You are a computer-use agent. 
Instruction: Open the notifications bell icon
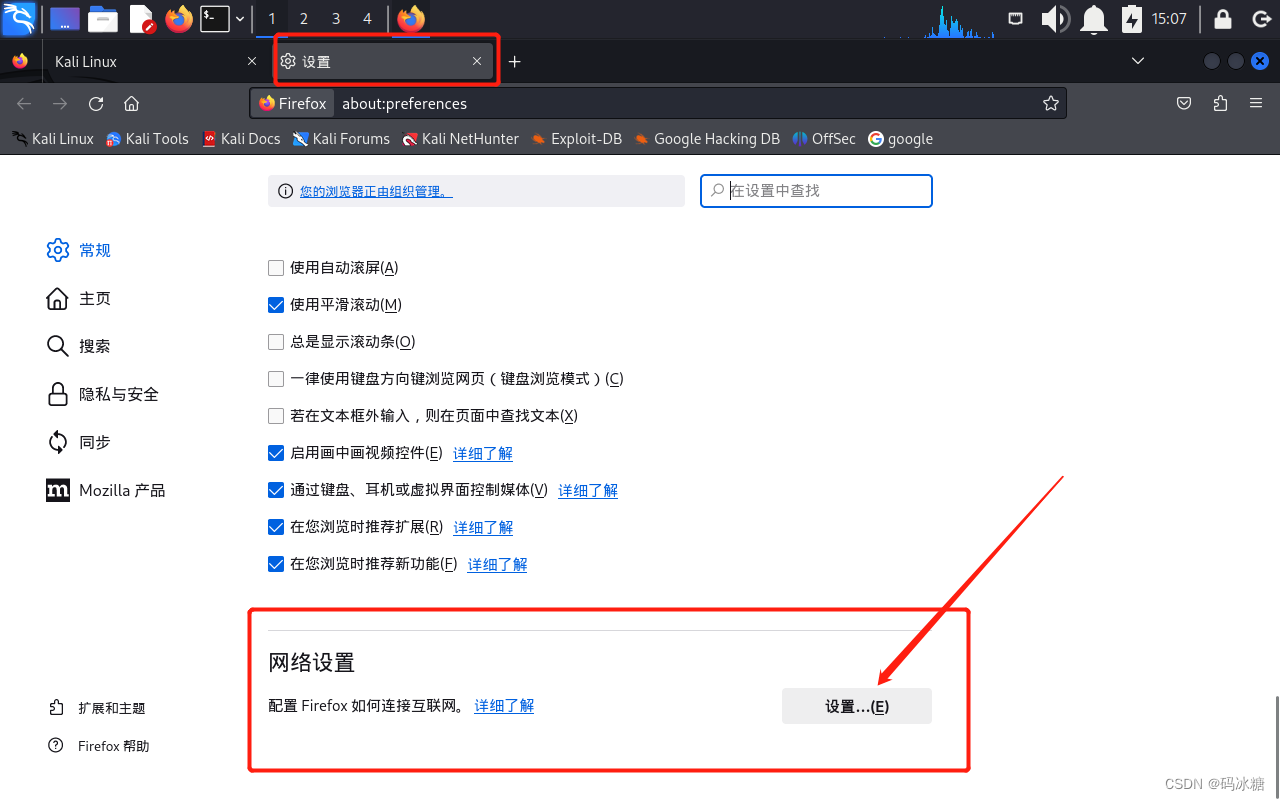pos(1095,19)
